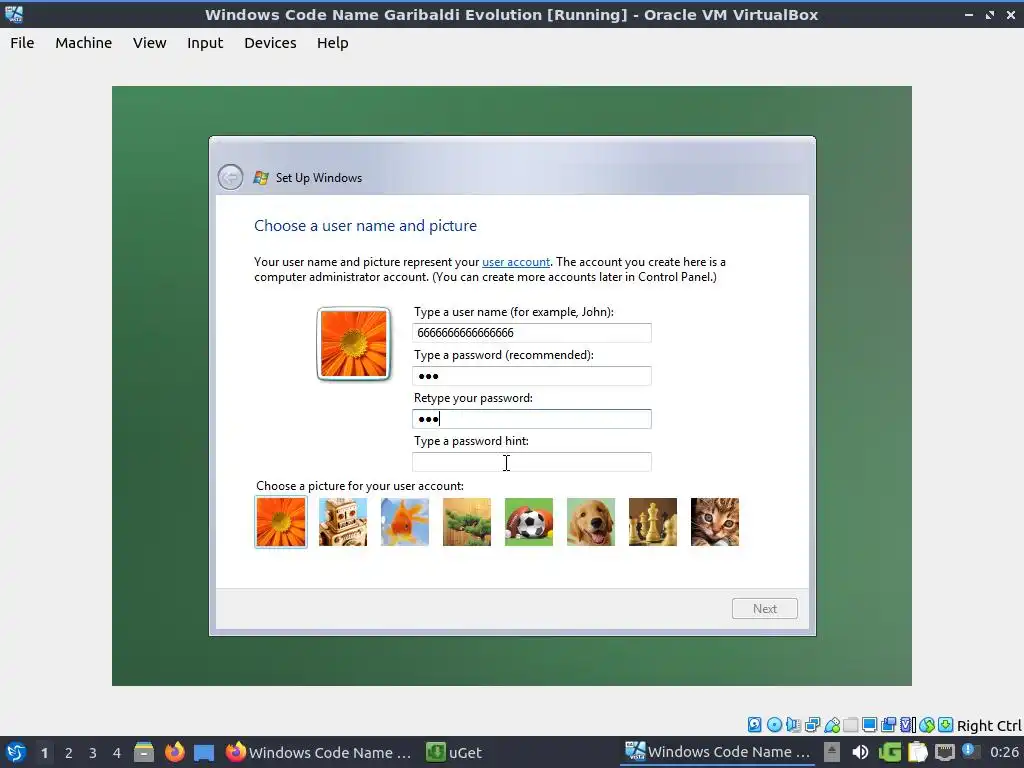This screenshot has height=768, width=1024.
Task: Click the Right Ctrl host key label
Action: 989,726
